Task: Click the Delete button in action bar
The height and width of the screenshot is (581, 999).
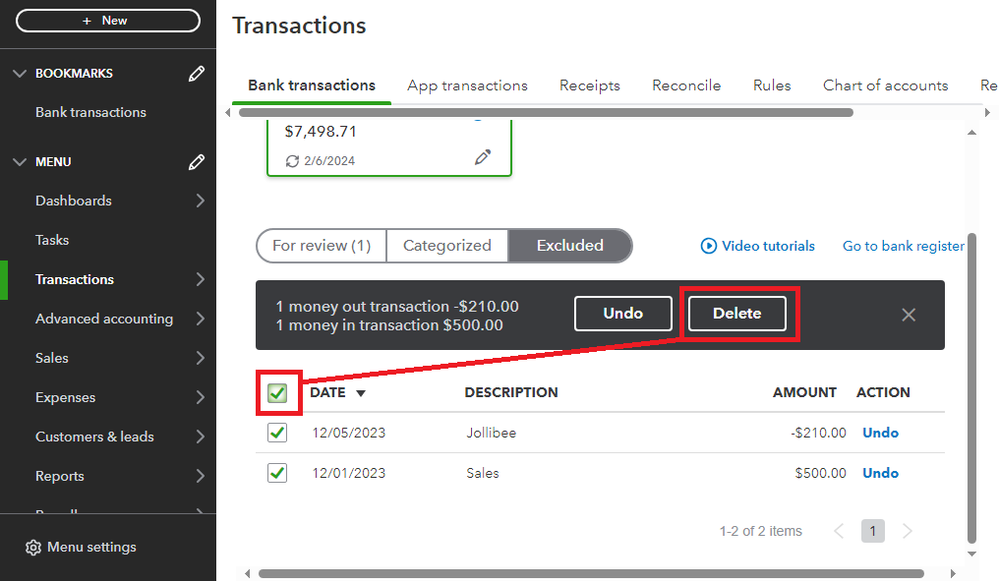Action: pyautogui.click(x=737, y=313)
